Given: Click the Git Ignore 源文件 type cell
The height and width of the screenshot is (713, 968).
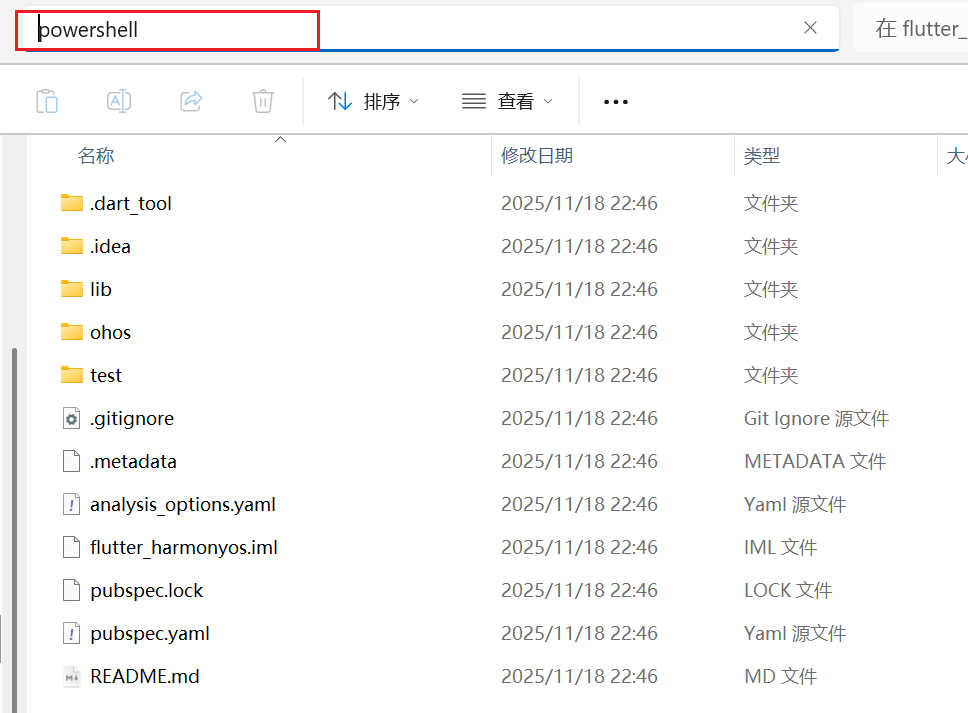Looking at the screenshot, I should [x=816, y=419].
